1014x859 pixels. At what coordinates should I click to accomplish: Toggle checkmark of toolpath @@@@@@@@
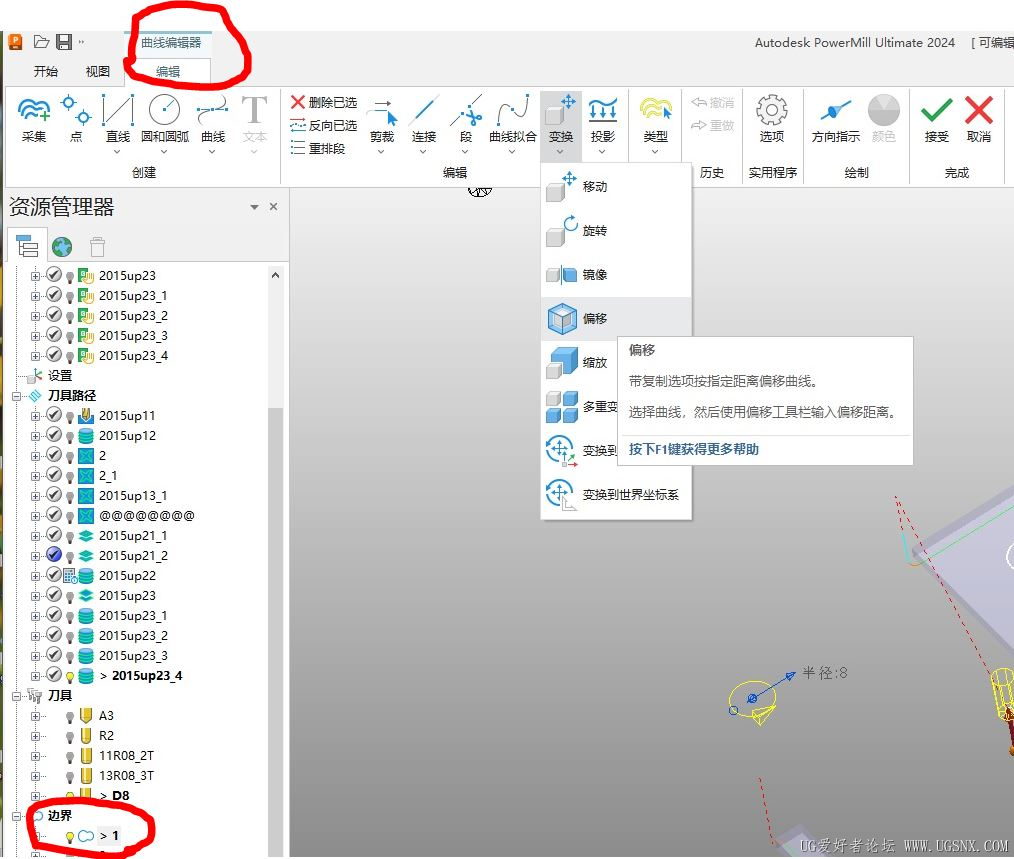[54, 515]
